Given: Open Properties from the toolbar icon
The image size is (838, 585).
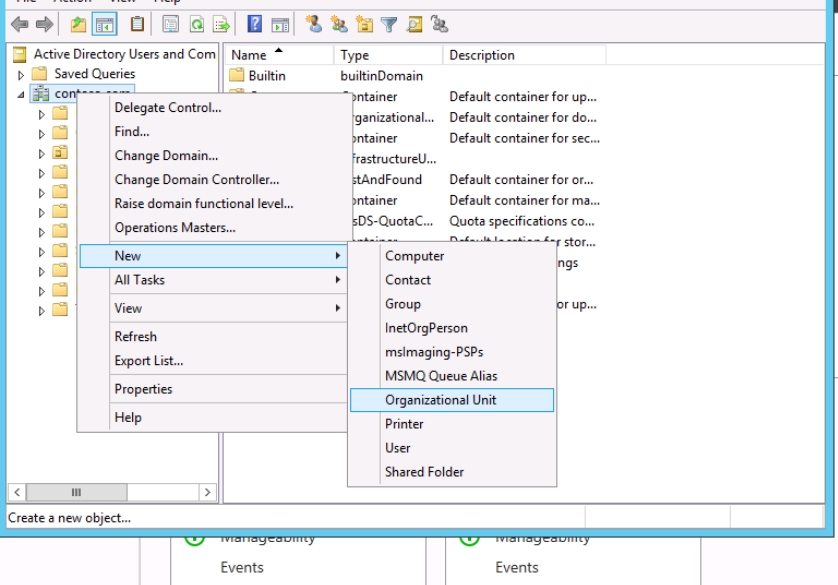Looking at the screenshot, I should [x=170, y=24].
